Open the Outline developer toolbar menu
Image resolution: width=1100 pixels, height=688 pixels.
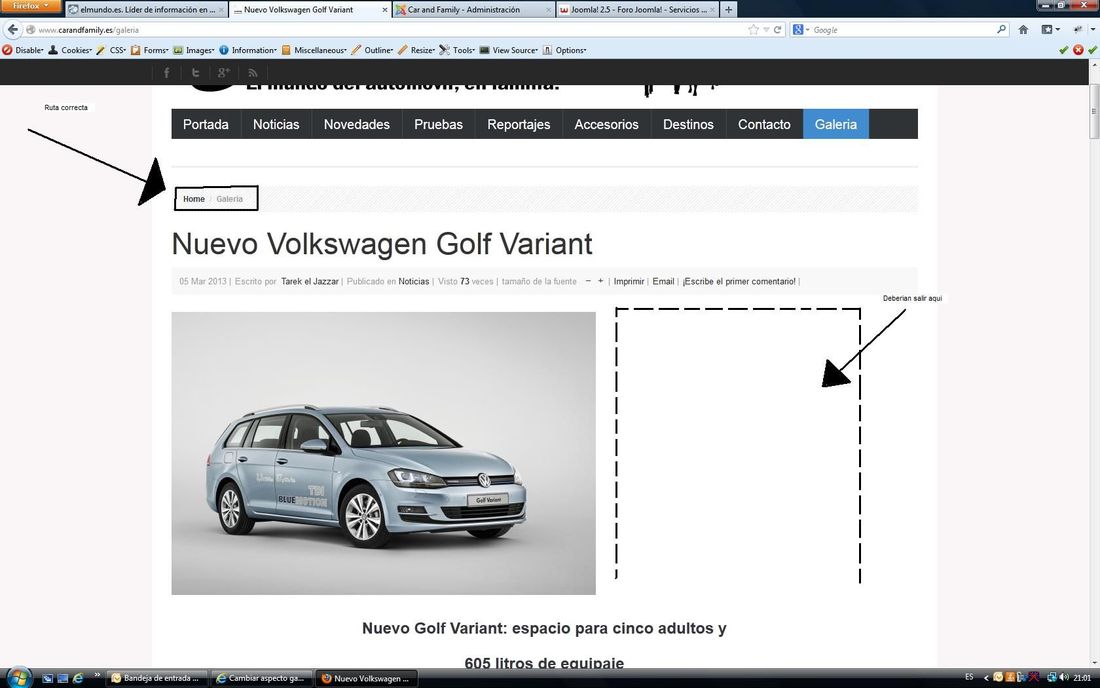[373, 50]
